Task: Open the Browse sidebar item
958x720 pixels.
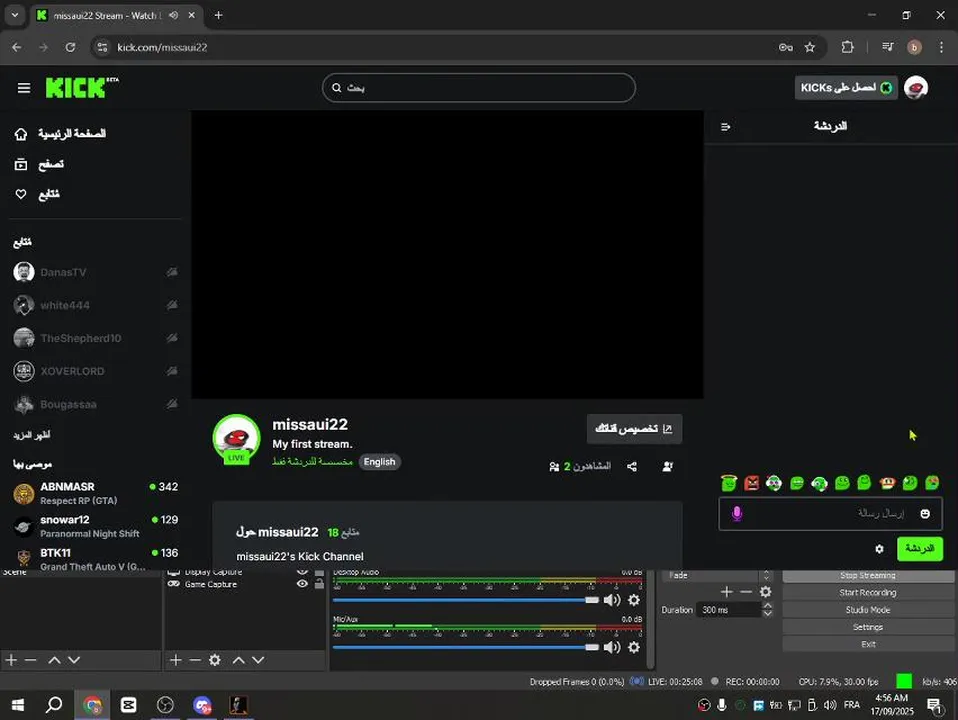Action: click(x=39, y=164)
